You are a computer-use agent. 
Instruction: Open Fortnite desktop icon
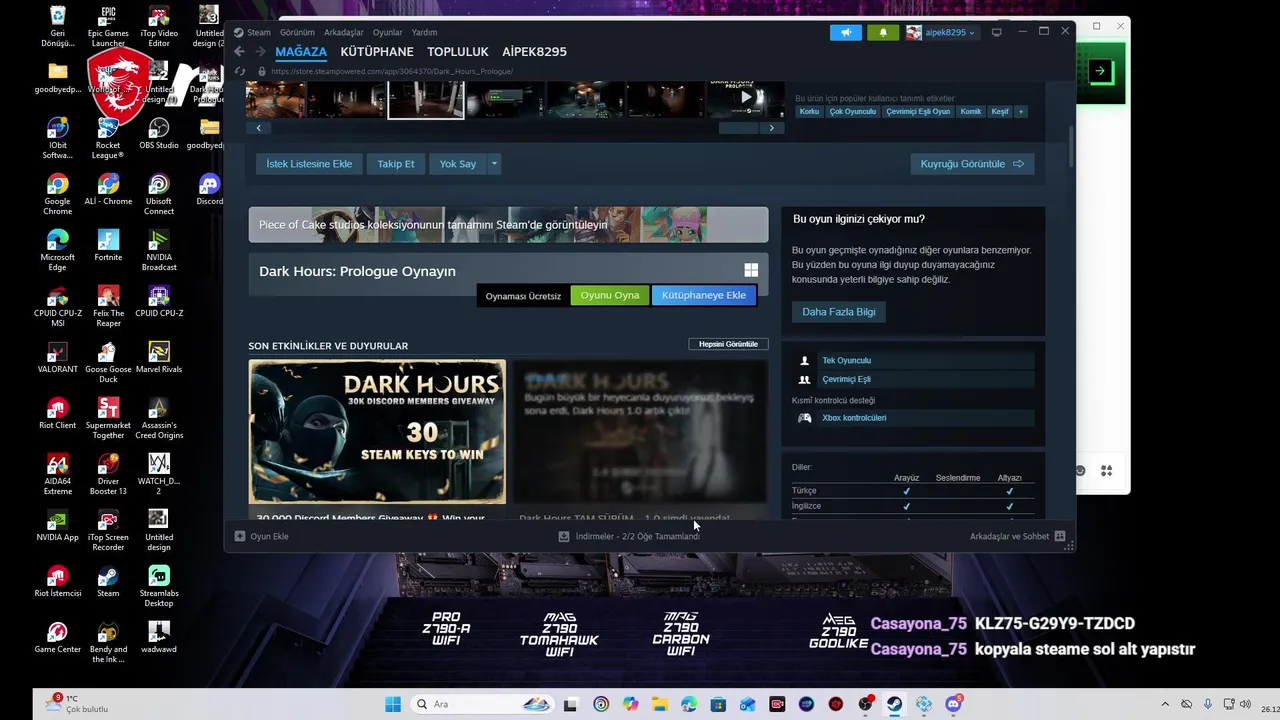click(108, 245)
